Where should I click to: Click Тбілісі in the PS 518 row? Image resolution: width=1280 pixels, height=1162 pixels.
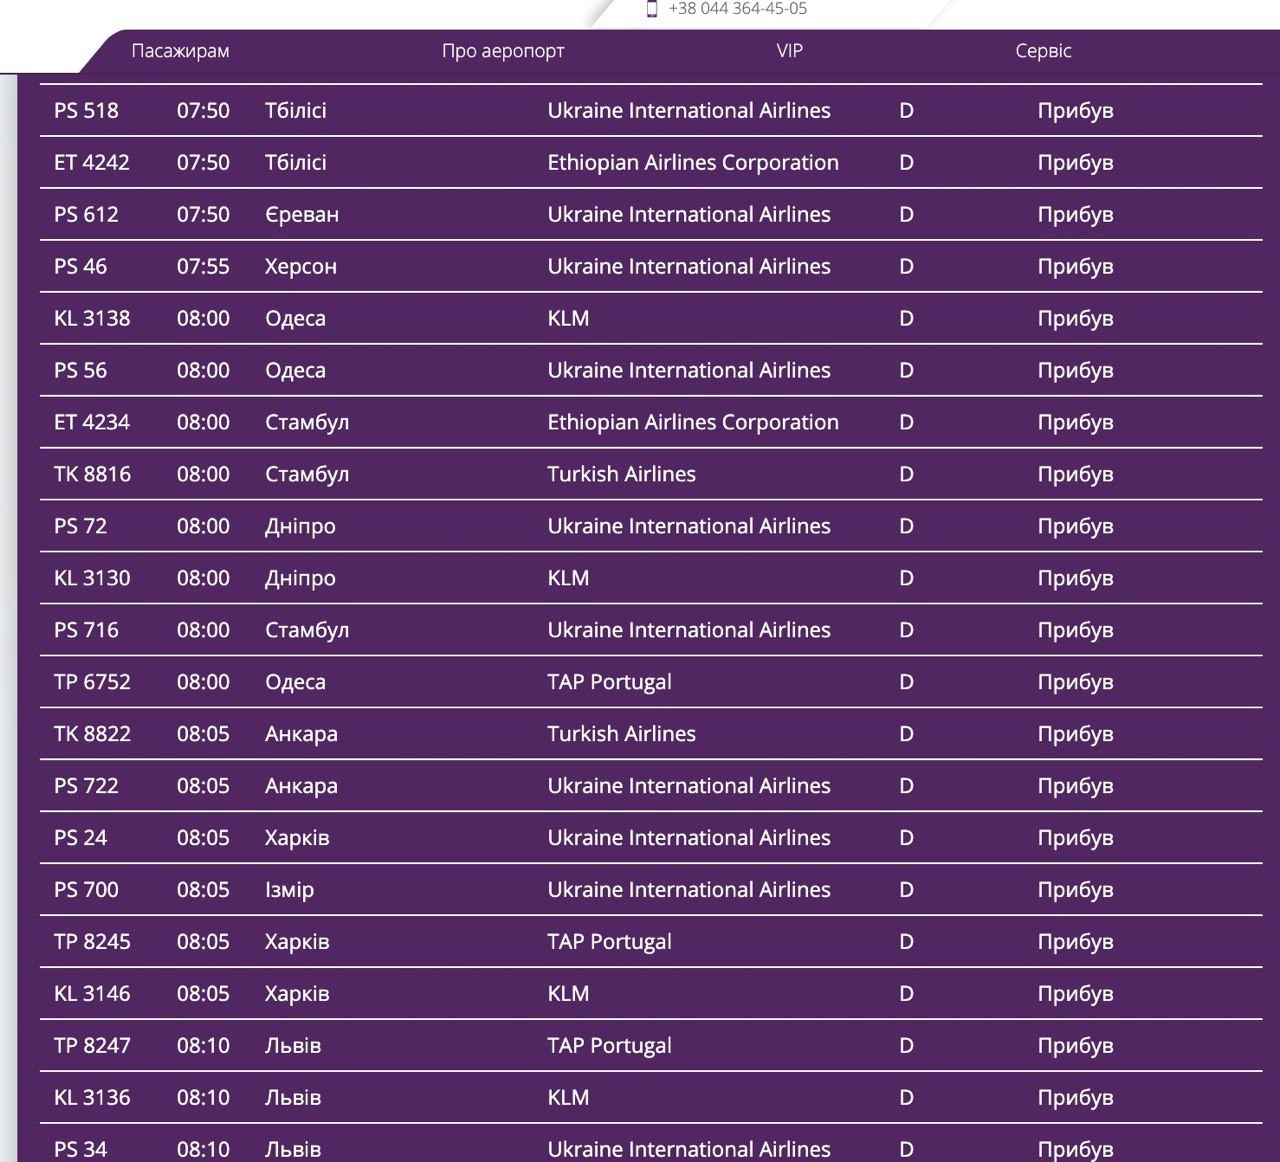point(296,111)
